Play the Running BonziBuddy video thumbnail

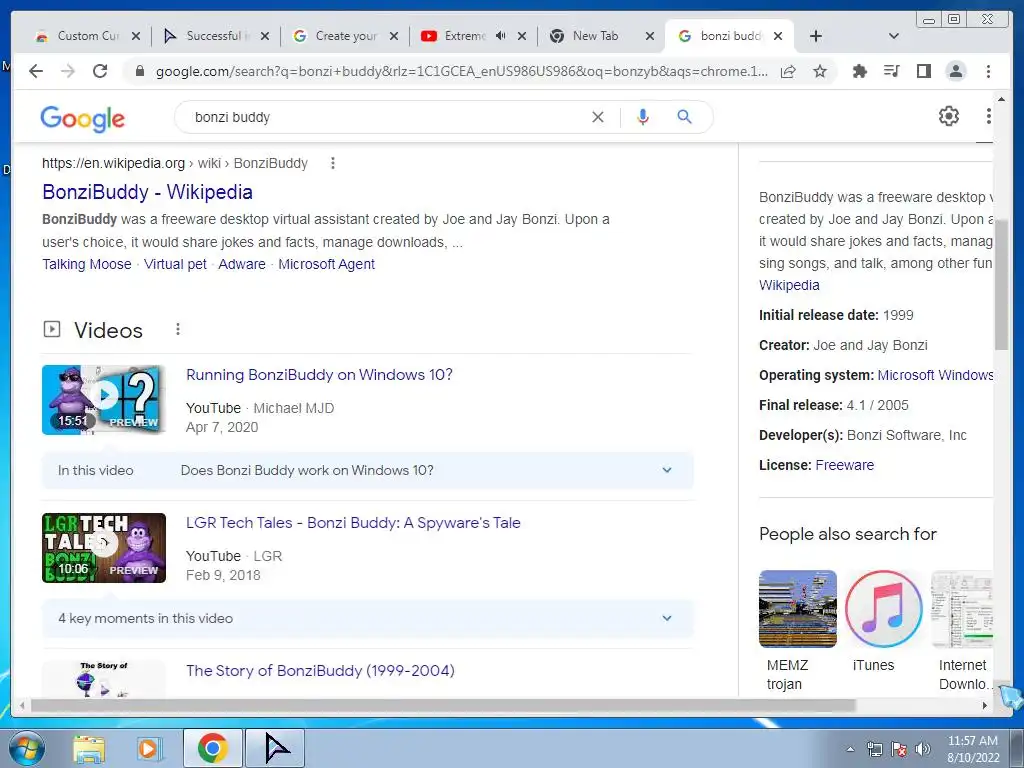point(104,400)
